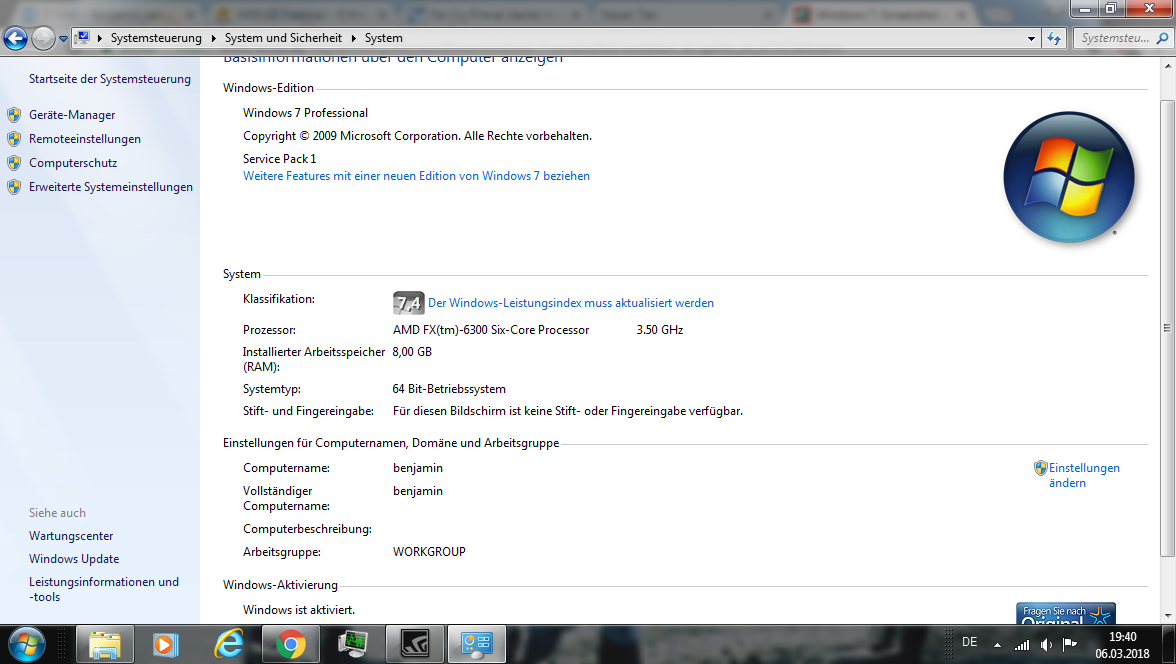Select the processor text AMD FX(tm)-6300
The height and width of the screenshot is (664, 1176).
coord(491,330)
